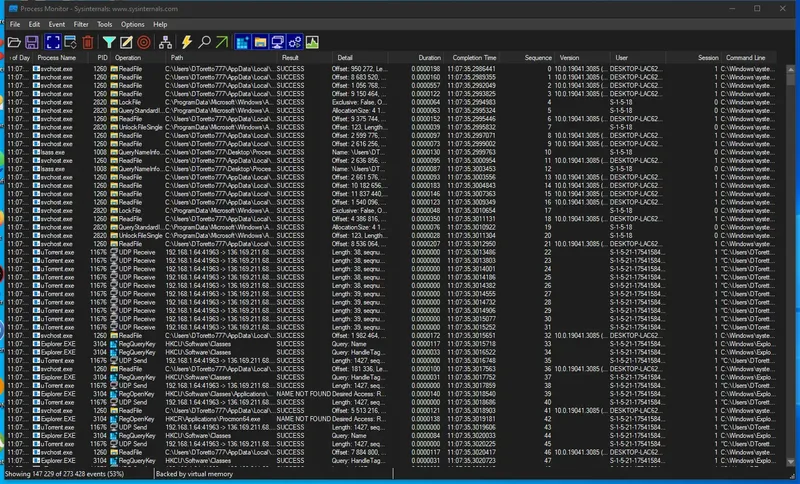Open the Options menu

132,23
